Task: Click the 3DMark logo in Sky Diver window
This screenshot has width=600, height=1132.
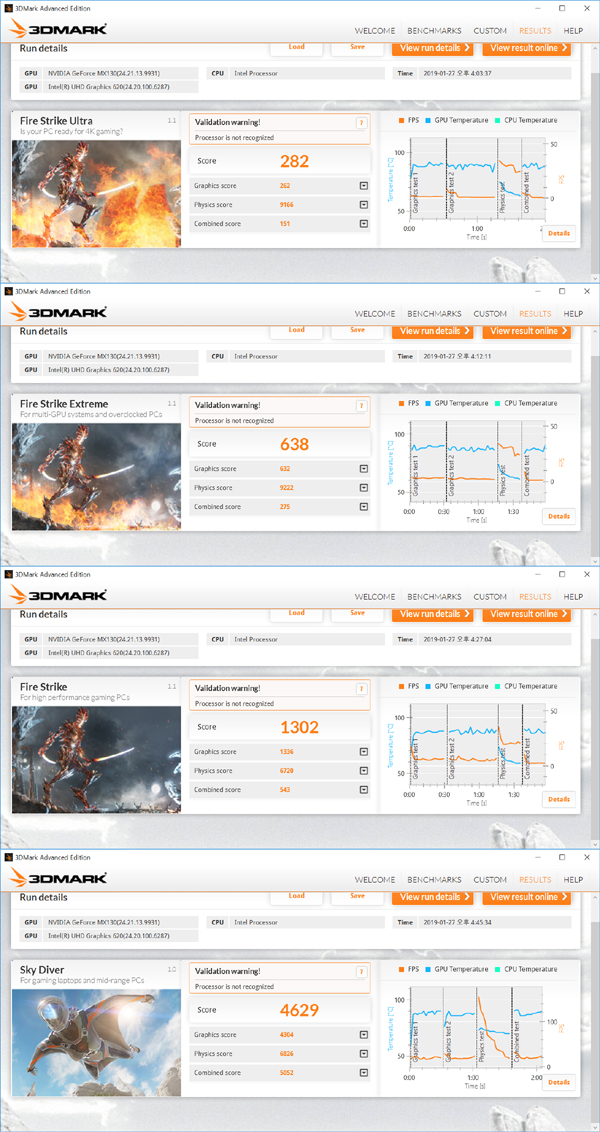Action: [58, 879]
